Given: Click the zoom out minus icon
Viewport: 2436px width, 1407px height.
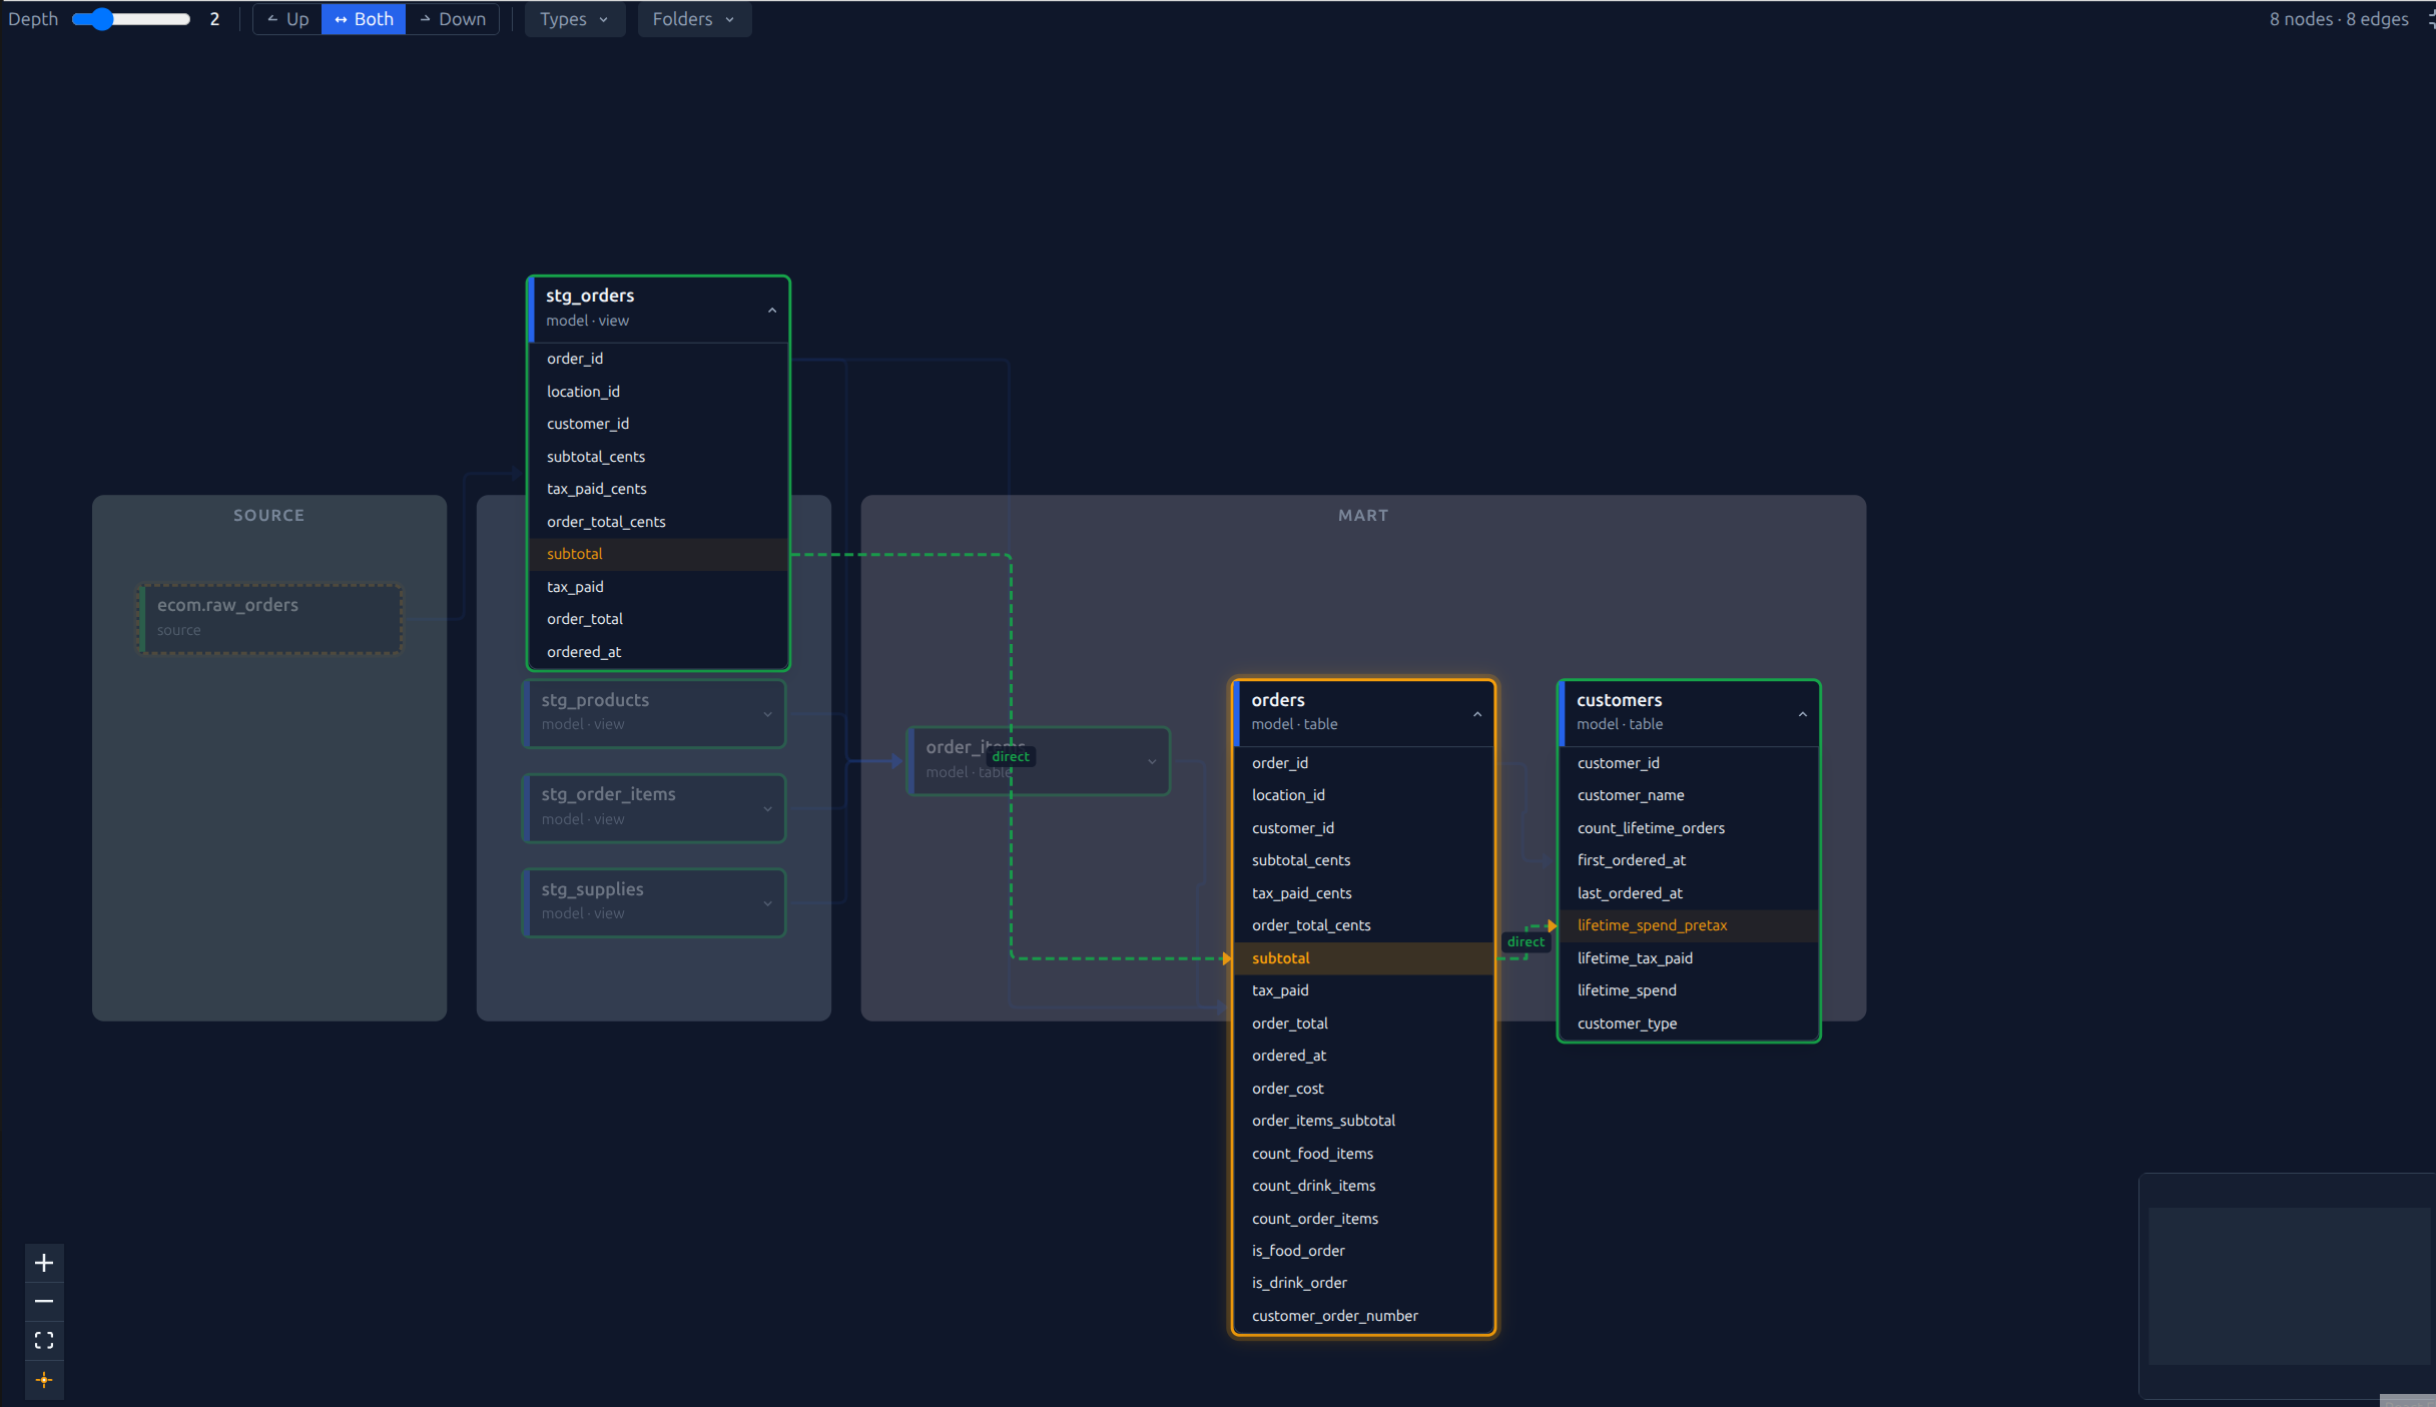Looking at the screenshot, I should click(x=44, y=1301).
